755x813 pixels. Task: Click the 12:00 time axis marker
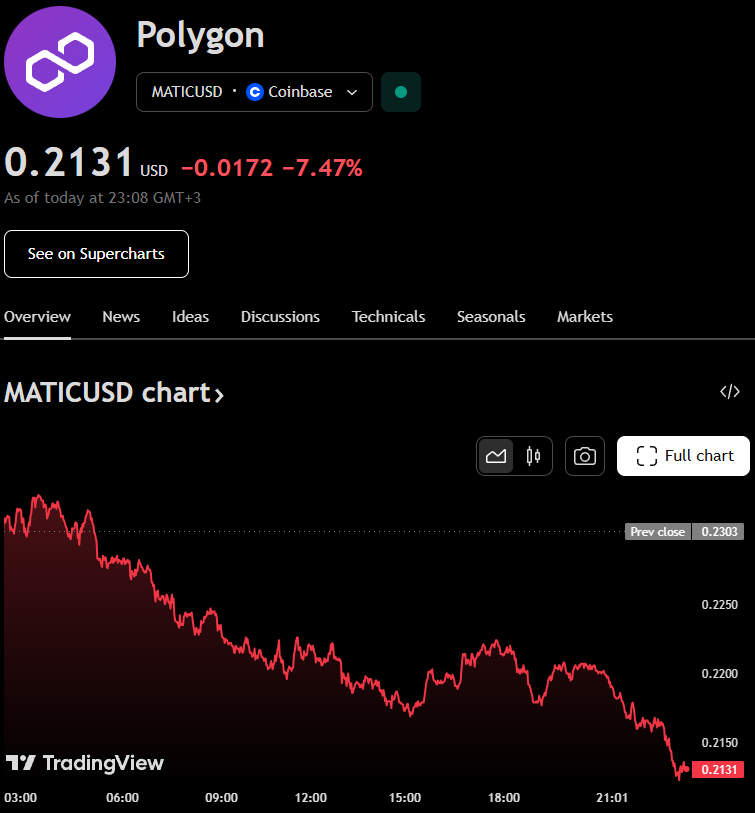pyautogui.click(x=311, y=797)
